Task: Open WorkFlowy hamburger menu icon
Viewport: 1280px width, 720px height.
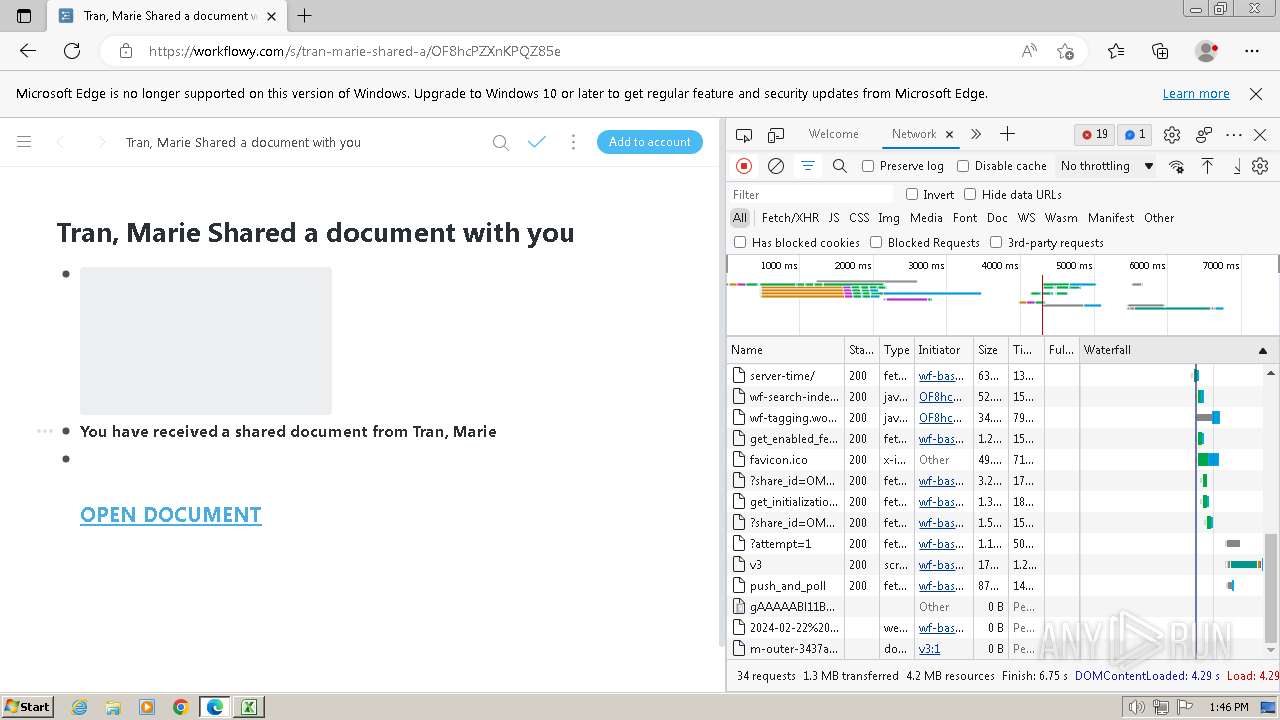Action: coord(24,142)
